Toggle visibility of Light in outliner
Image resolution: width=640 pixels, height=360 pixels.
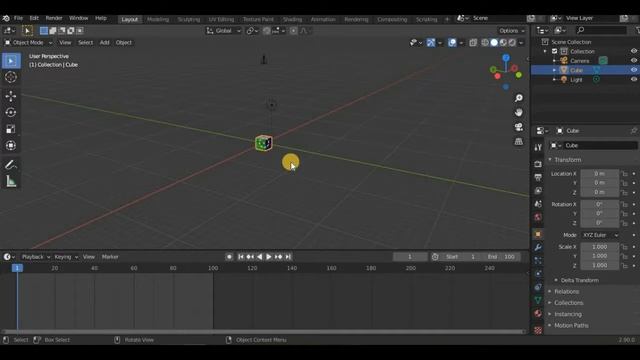[634, 79]
